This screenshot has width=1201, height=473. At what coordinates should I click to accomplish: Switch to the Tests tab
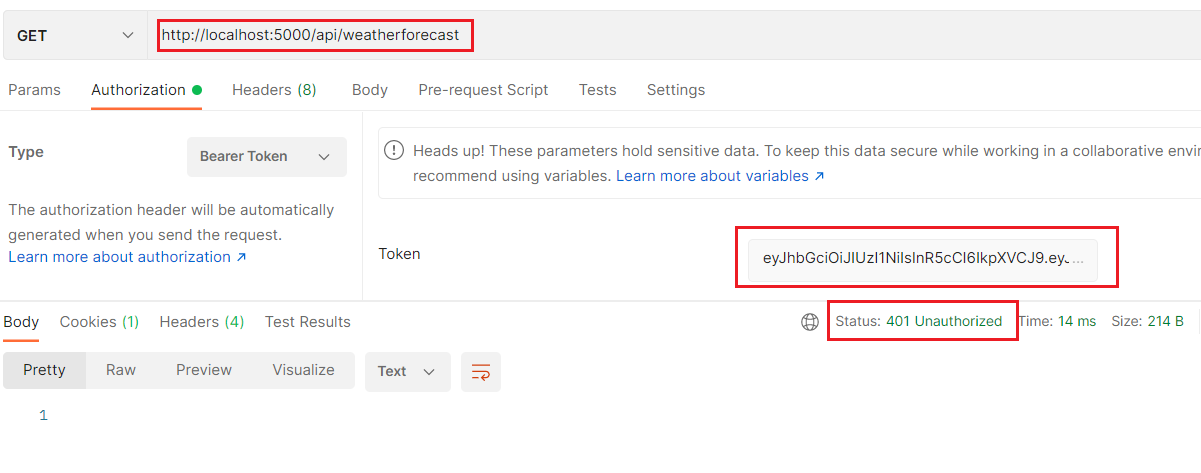click(597, 90)
